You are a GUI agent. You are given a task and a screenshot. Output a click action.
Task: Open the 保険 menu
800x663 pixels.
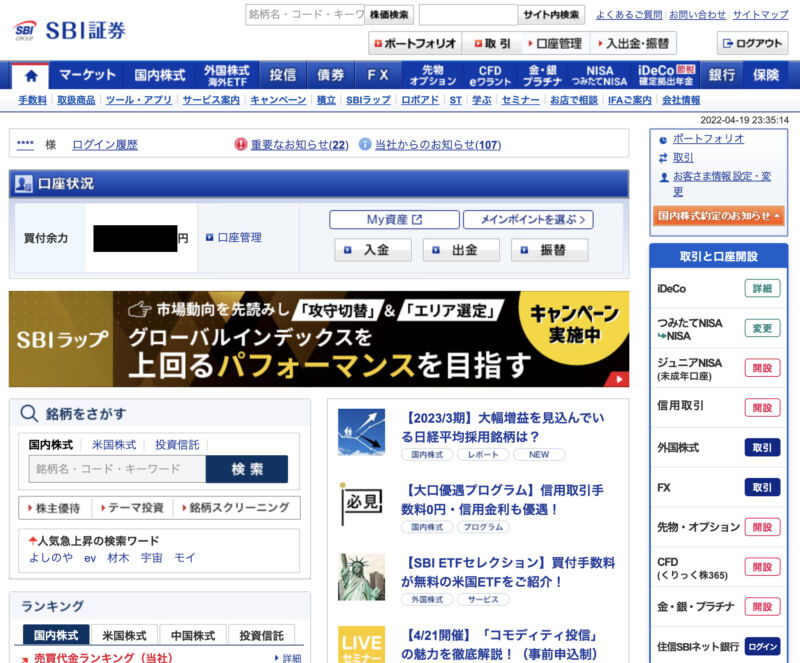tap(766, 75)
